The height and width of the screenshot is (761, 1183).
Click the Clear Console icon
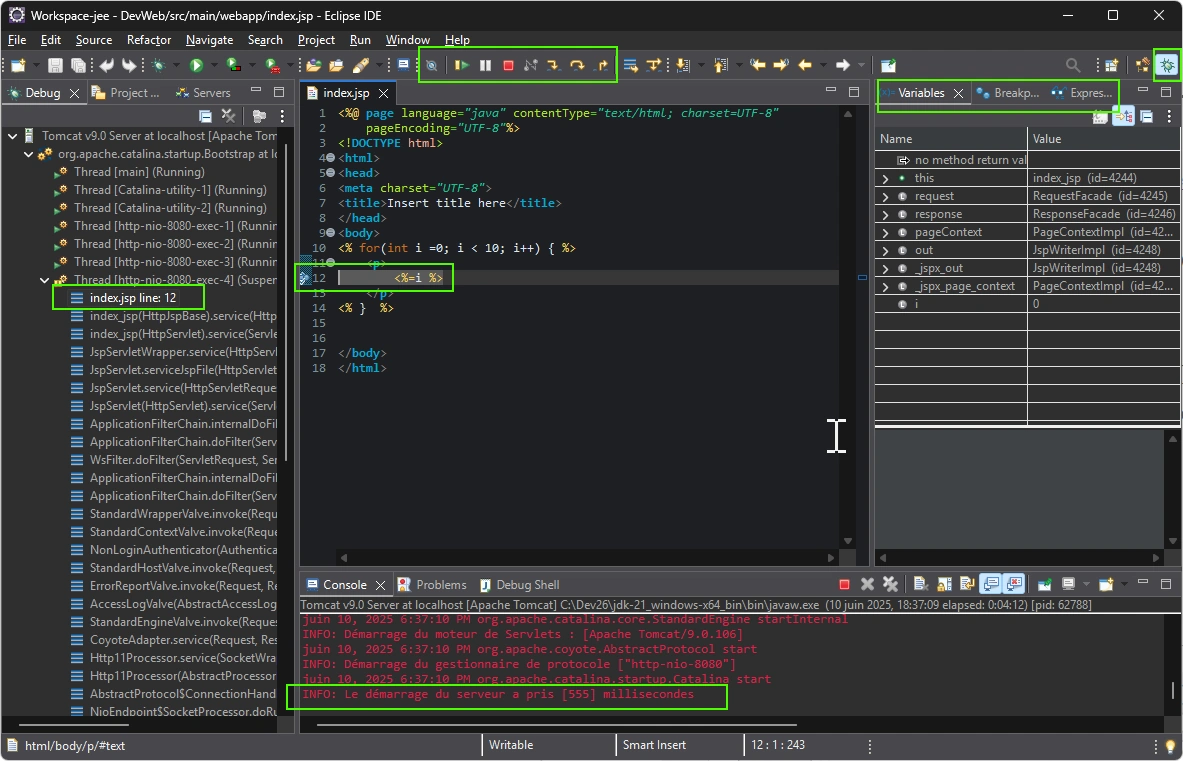[920, 585]
